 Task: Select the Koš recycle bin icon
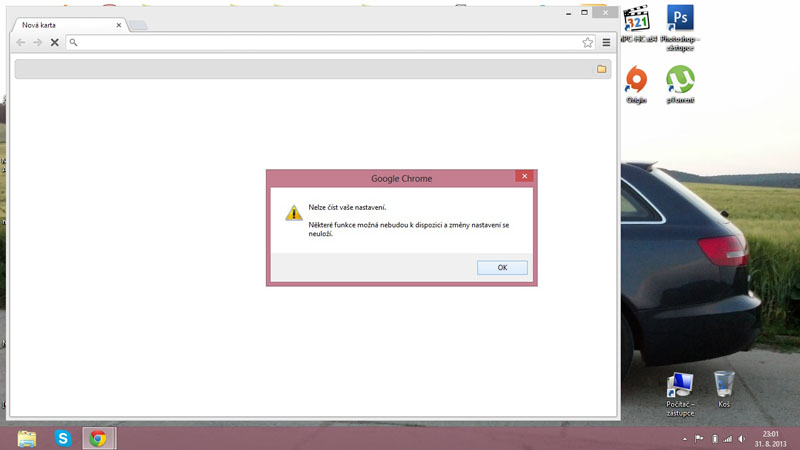coord(724,389)
